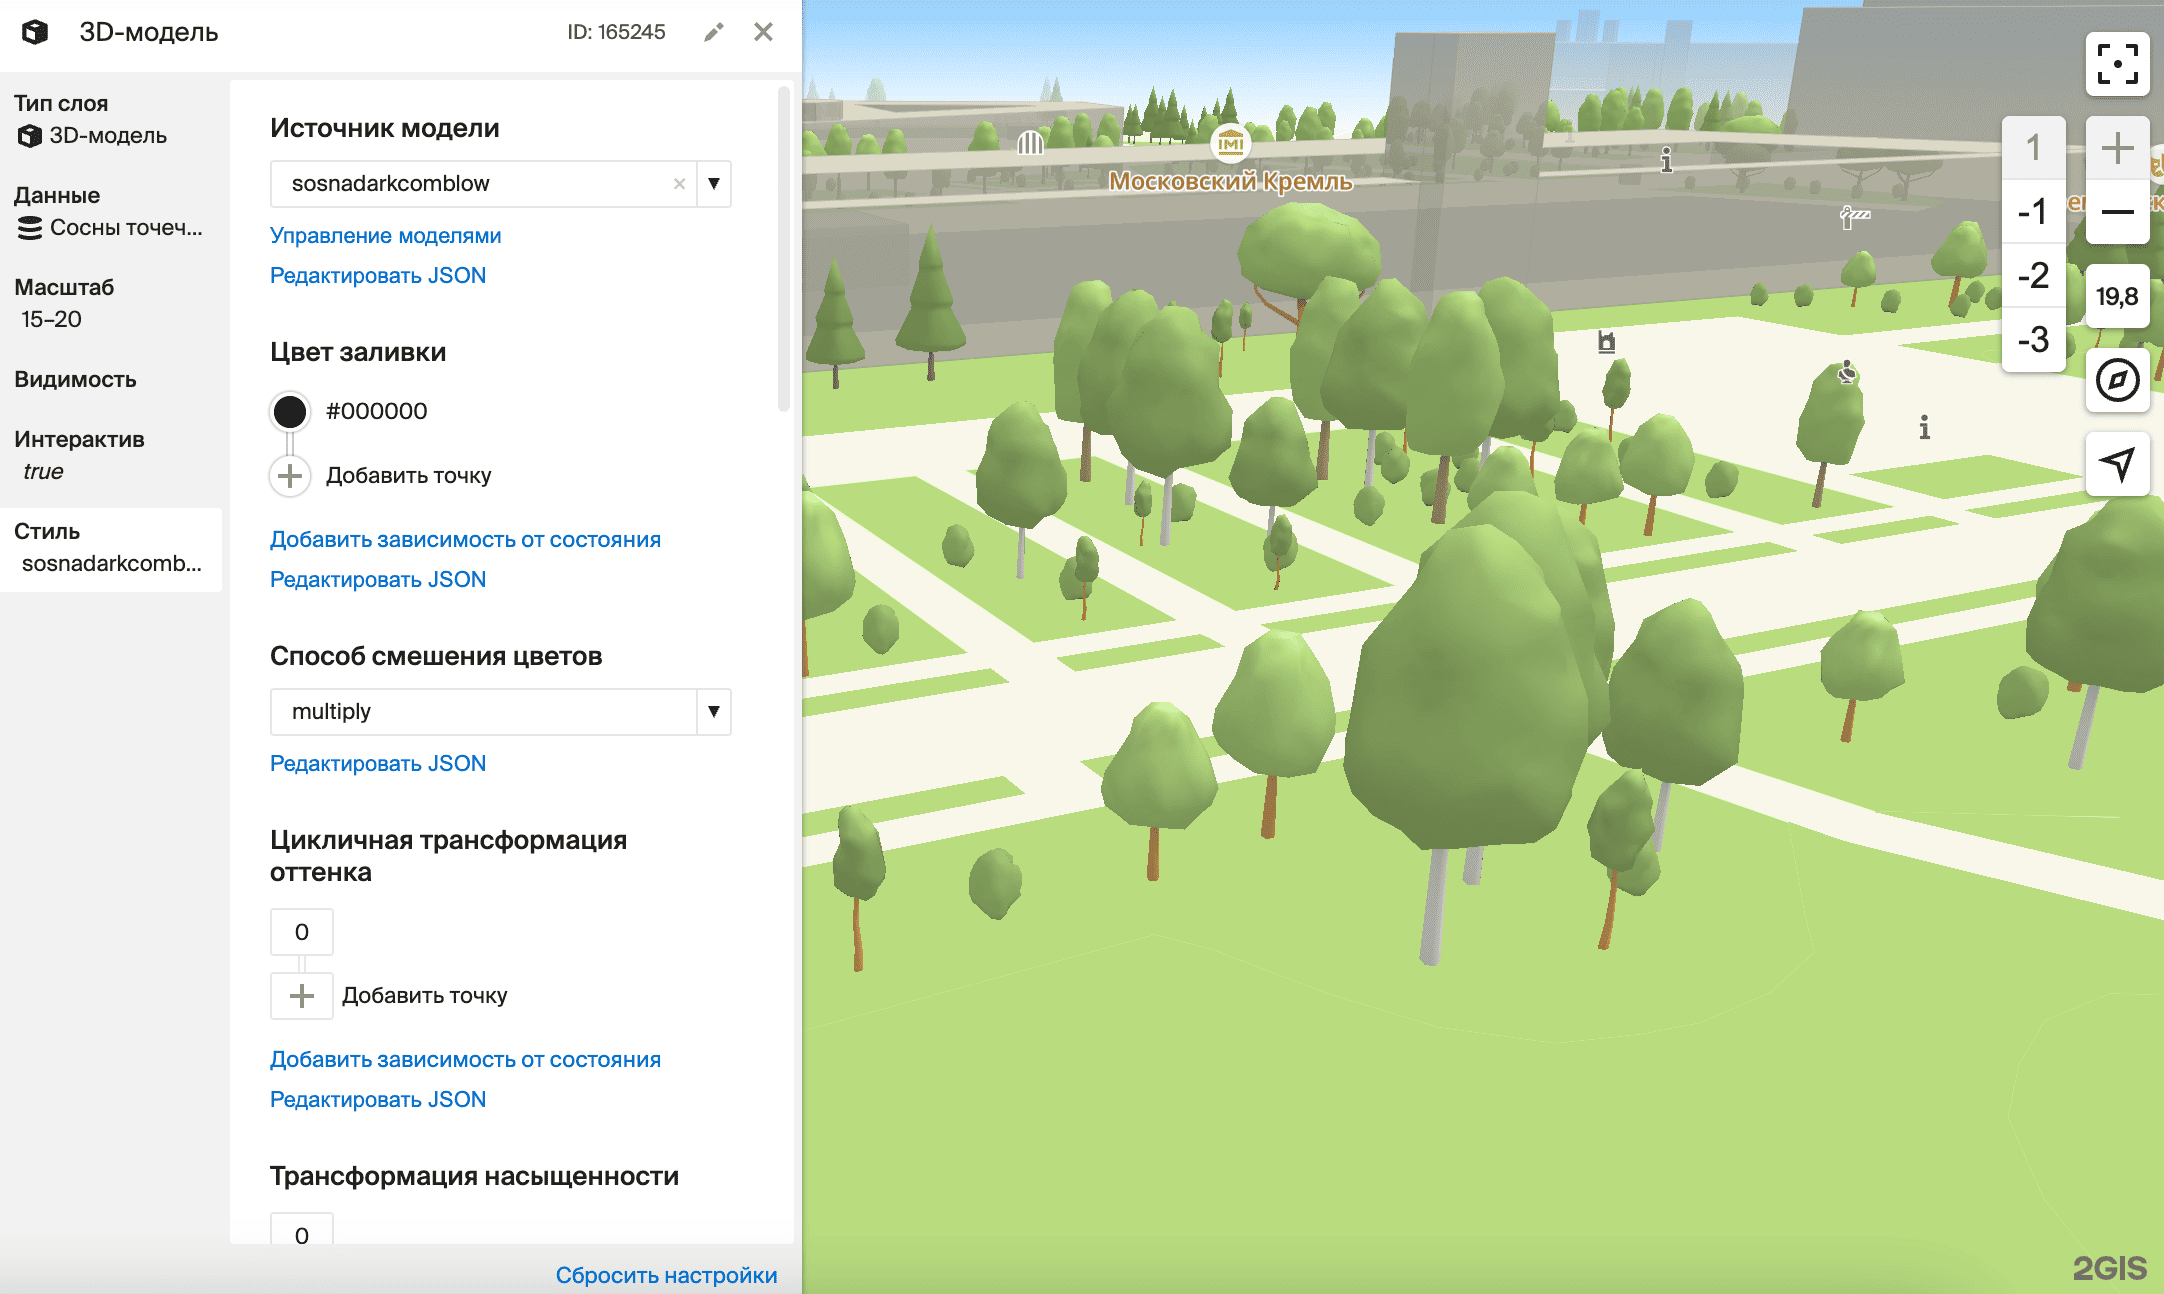Screen dimensions: 2164x1294
Task: Zoom in using the plus icon
Action: tap(2118, 147)
